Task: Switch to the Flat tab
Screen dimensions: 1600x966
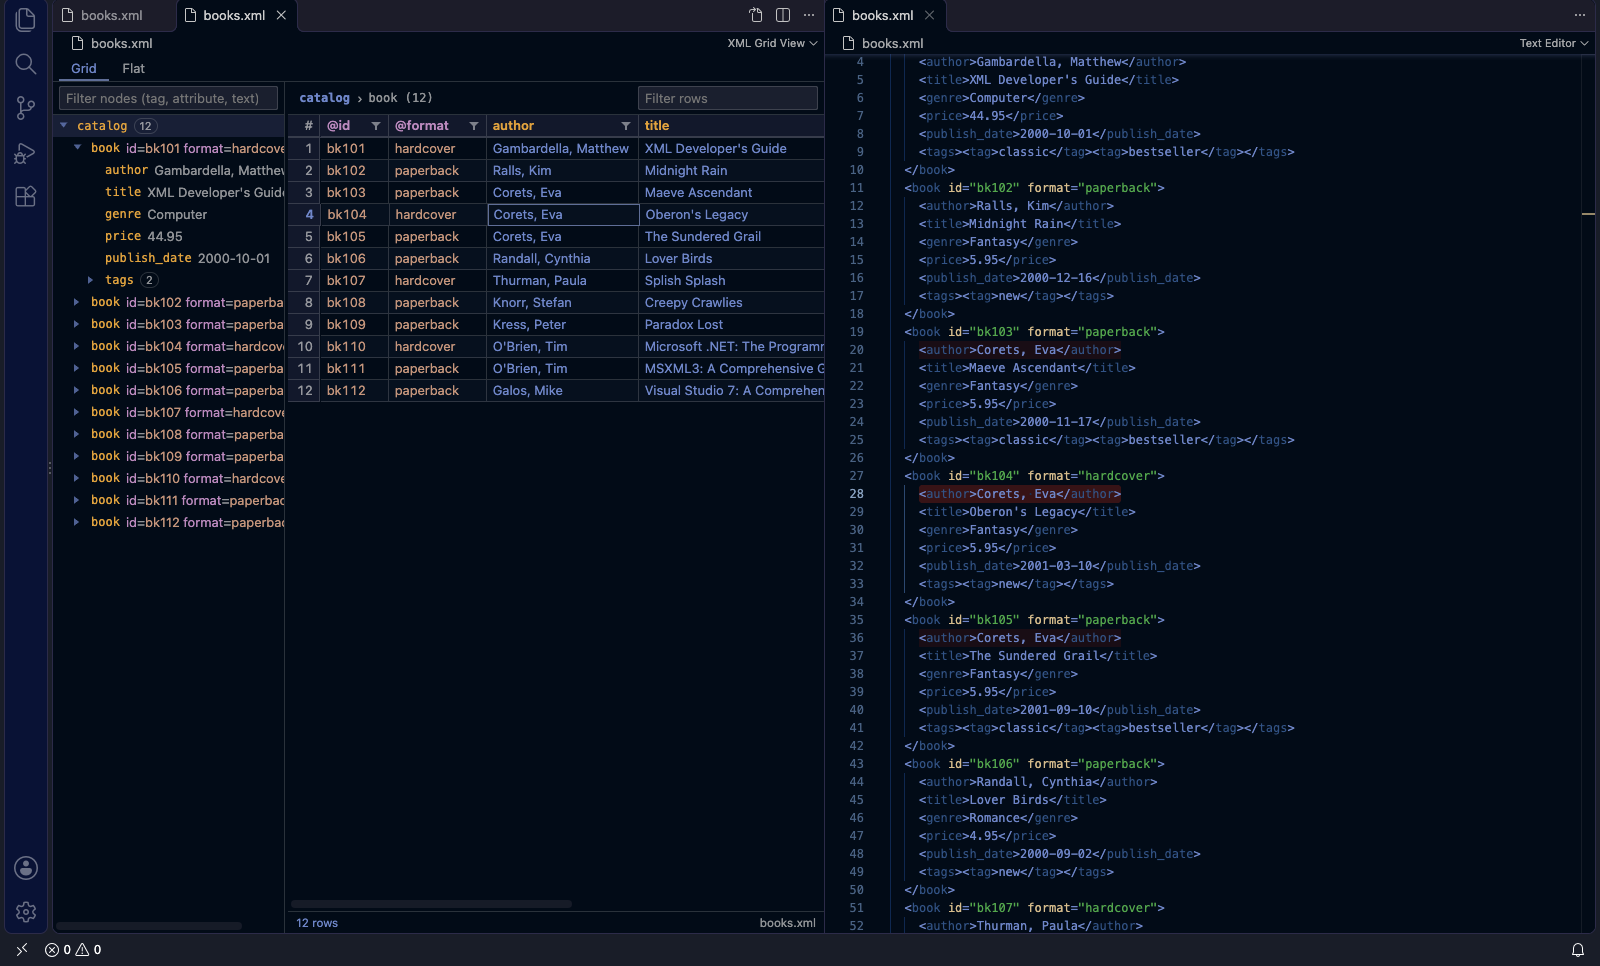Action: (133, 68)
